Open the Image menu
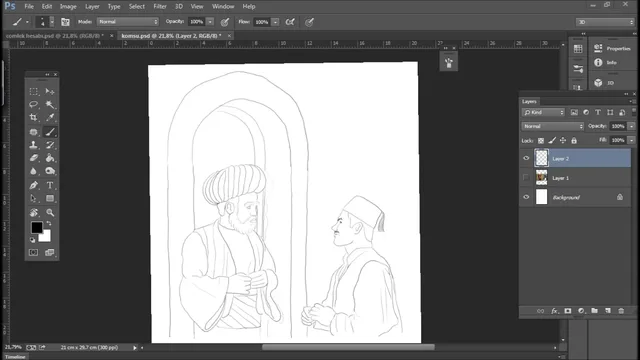 tap(68, 7)
